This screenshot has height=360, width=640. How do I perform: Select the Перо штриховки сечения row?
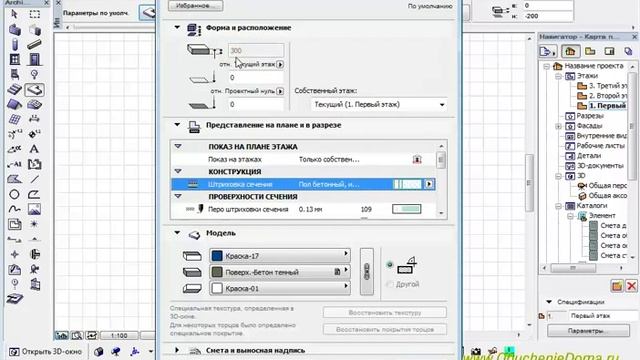303,209
